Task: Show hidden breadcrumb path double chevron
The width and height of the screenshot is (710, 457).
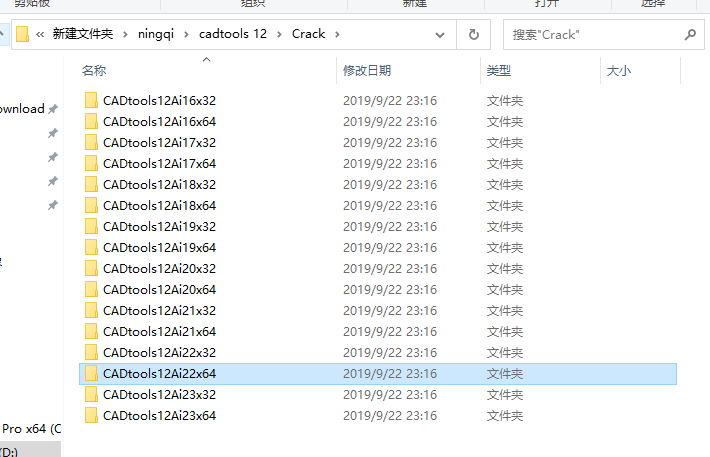Action: (x=40, y=34)
